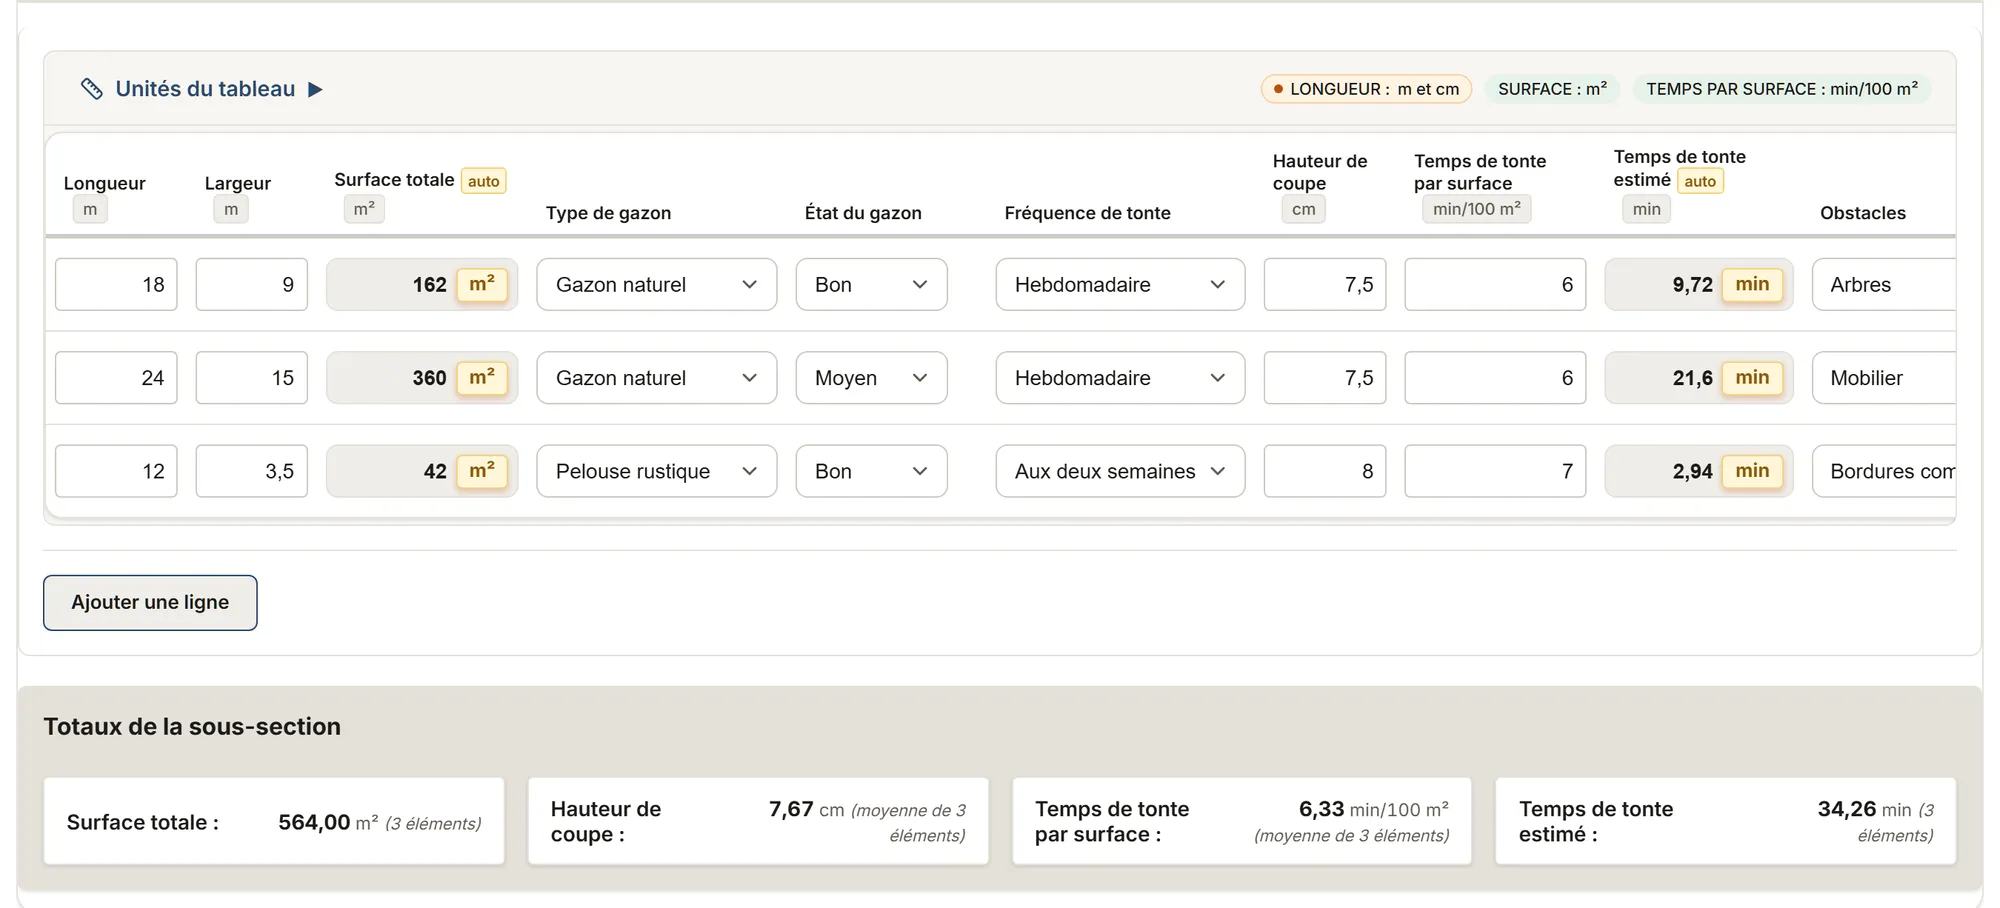Open Fréquence de tonte dropdown in 360 m² row

point(1120,378)
